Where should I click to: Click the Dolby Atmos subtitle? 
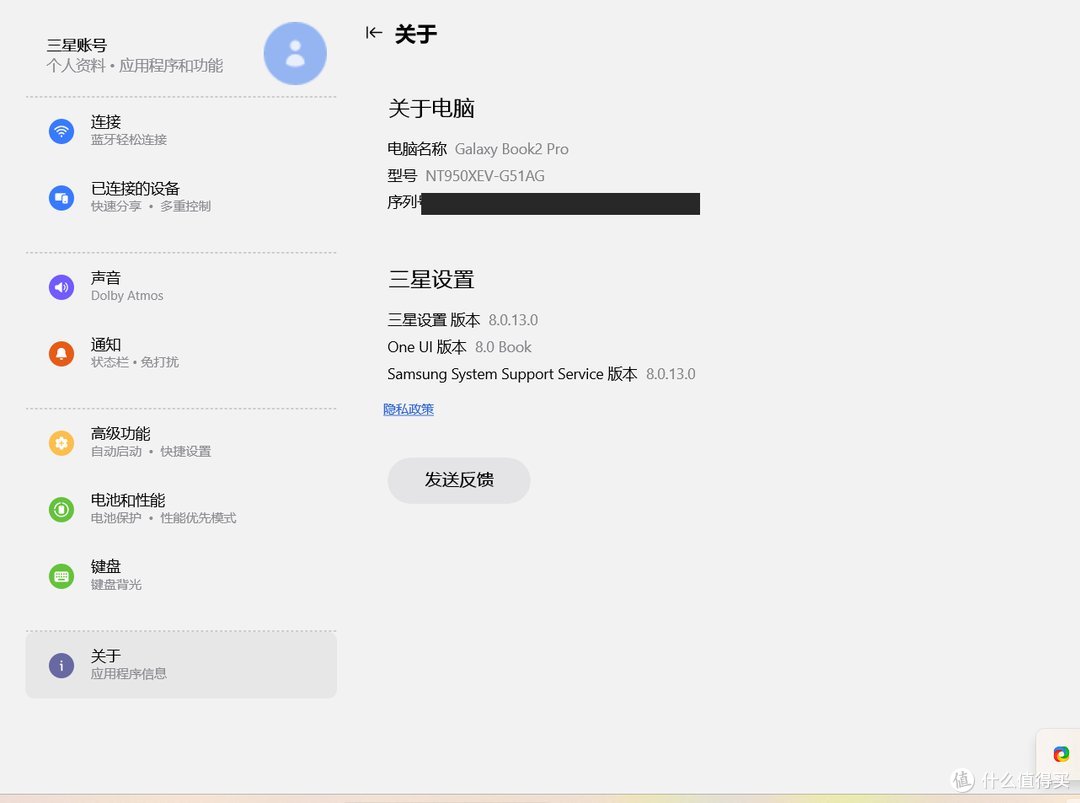127,295
